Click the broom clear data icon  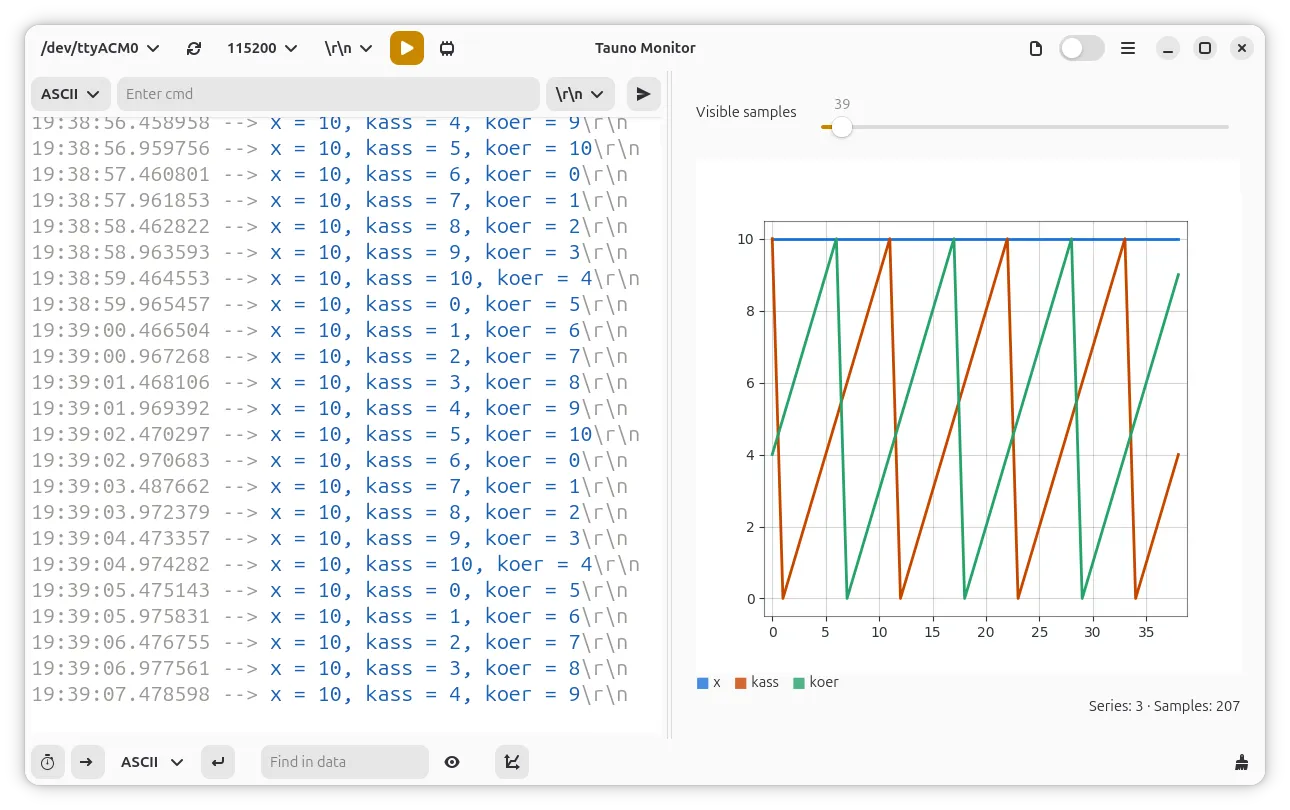click(x=1241, y=762)
